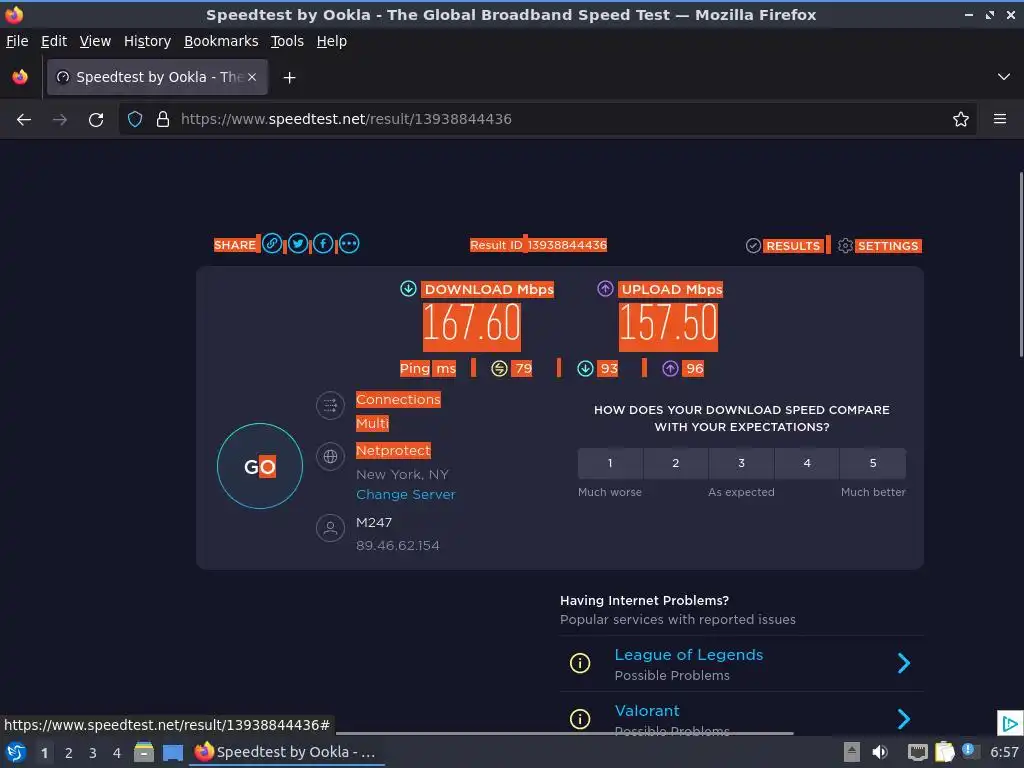Share result via Facebook icon
This screenshot has height=768, width=1024.
pos(323,244)
